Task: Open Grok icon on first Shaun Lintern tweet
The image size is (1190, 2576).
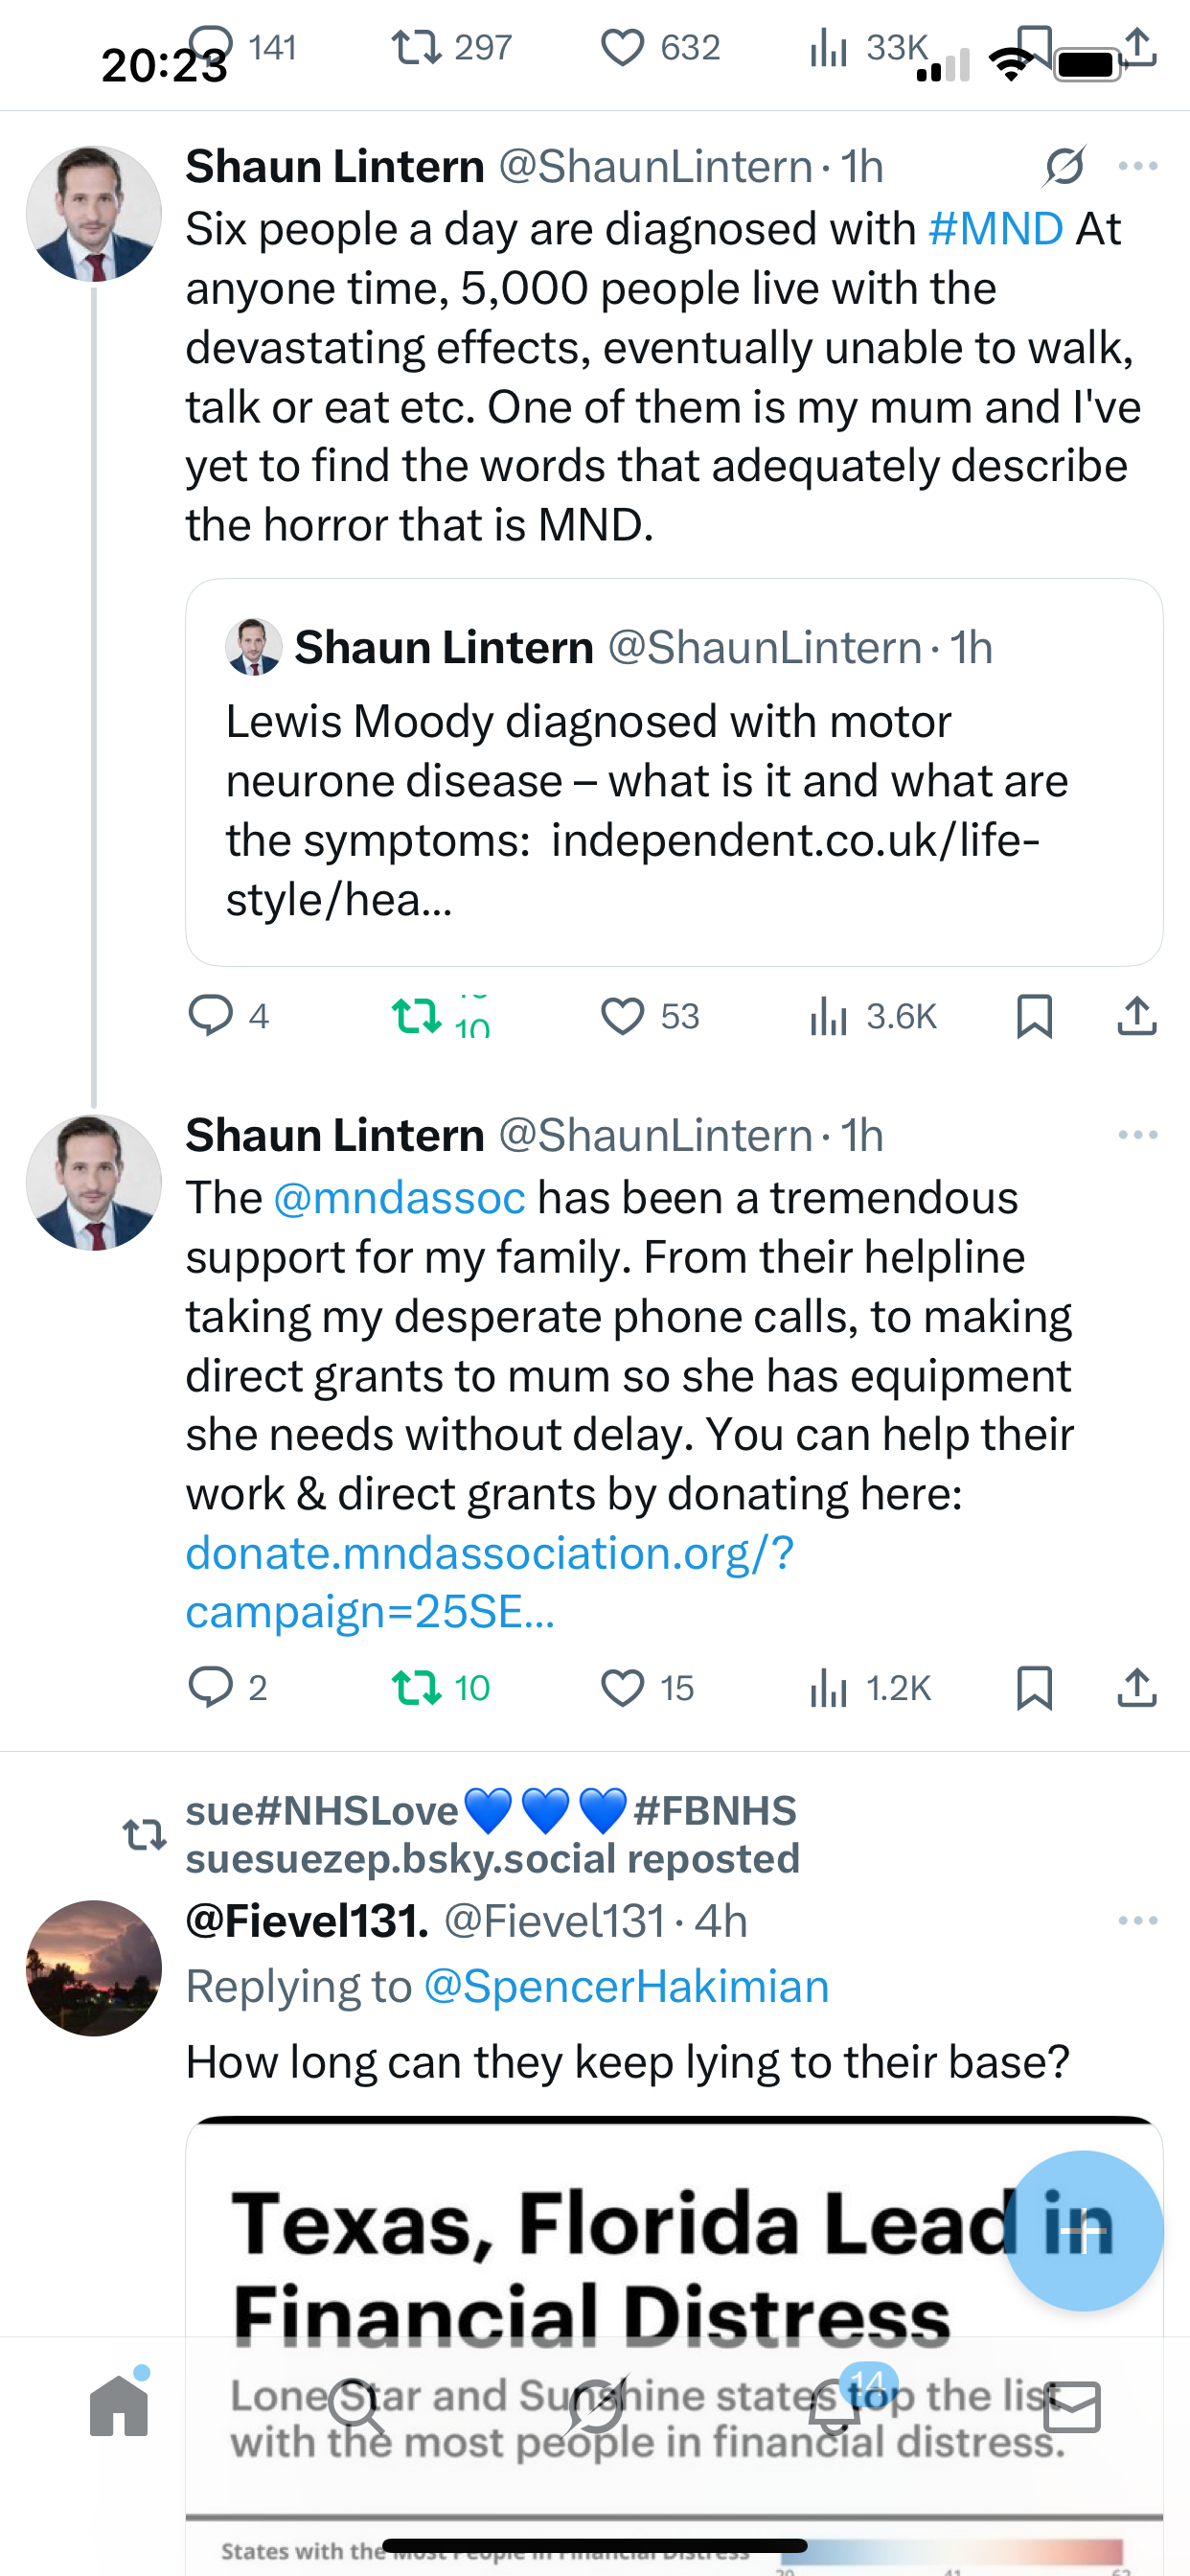Action: click(x=1064, y=166)
